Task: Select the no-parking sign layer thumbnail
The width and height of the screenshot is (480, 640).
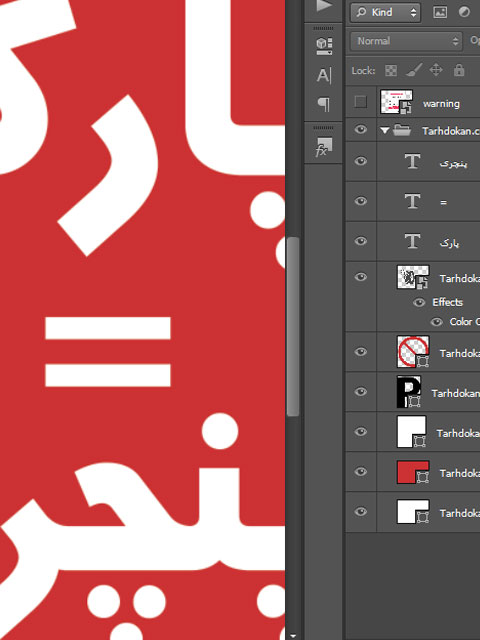Action: coord(413,351)
